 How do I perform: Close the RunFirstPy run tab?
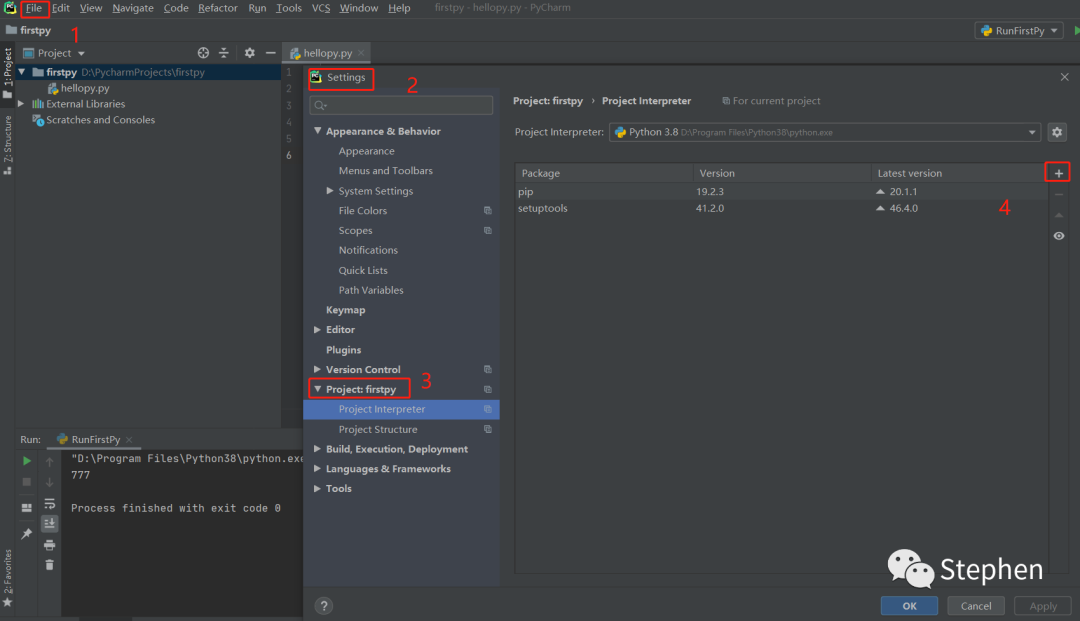tap(129, 439)
